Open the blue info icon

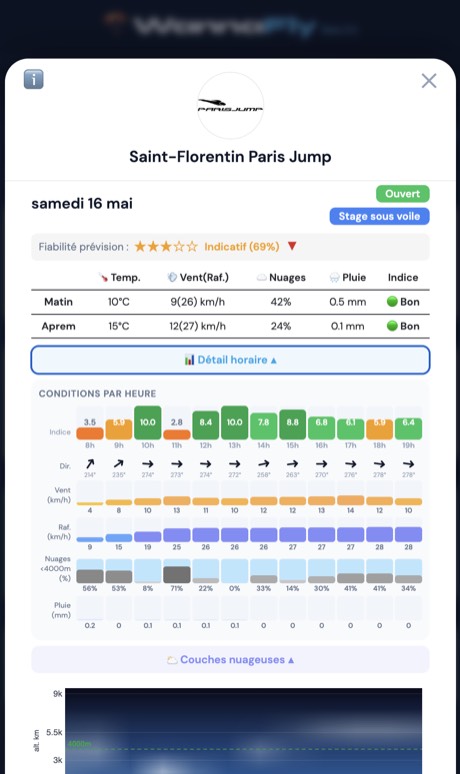click(x=34, y=79)
